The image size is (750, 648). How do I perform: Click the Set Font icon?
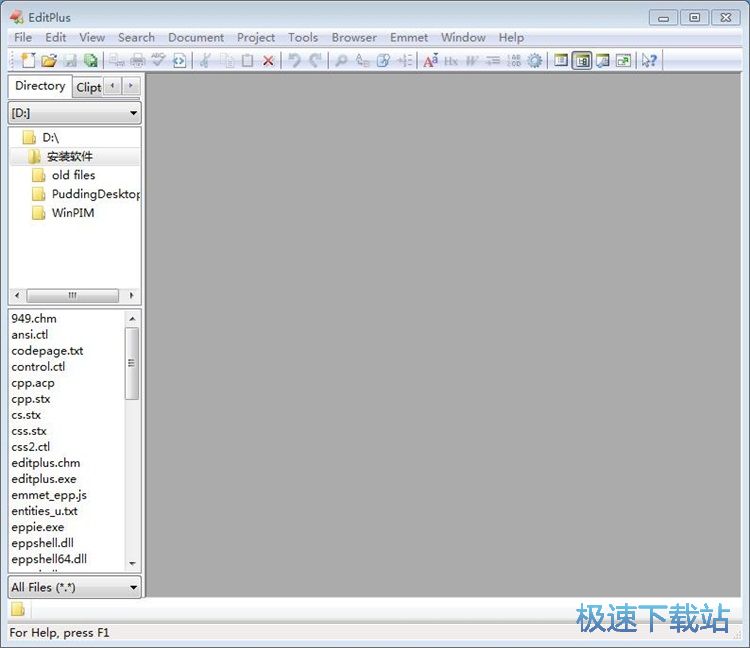pos(430,61)
